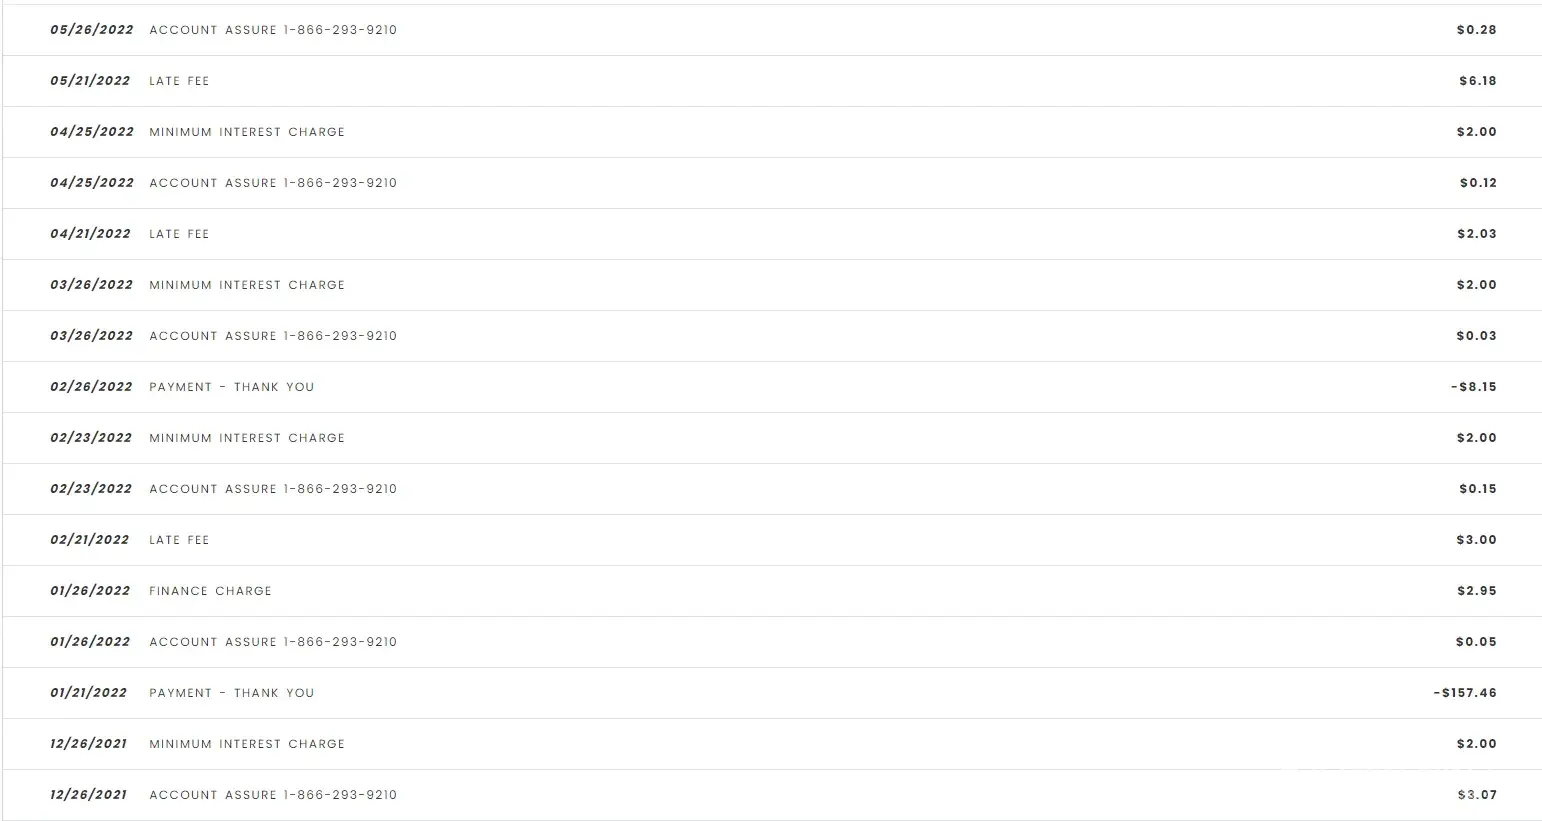Viewport: 1542px width, 821px height.
Task: Open the 02/26/2022 Payment Thank You entry
Action: pyautogui.click(x=772, y=387)
